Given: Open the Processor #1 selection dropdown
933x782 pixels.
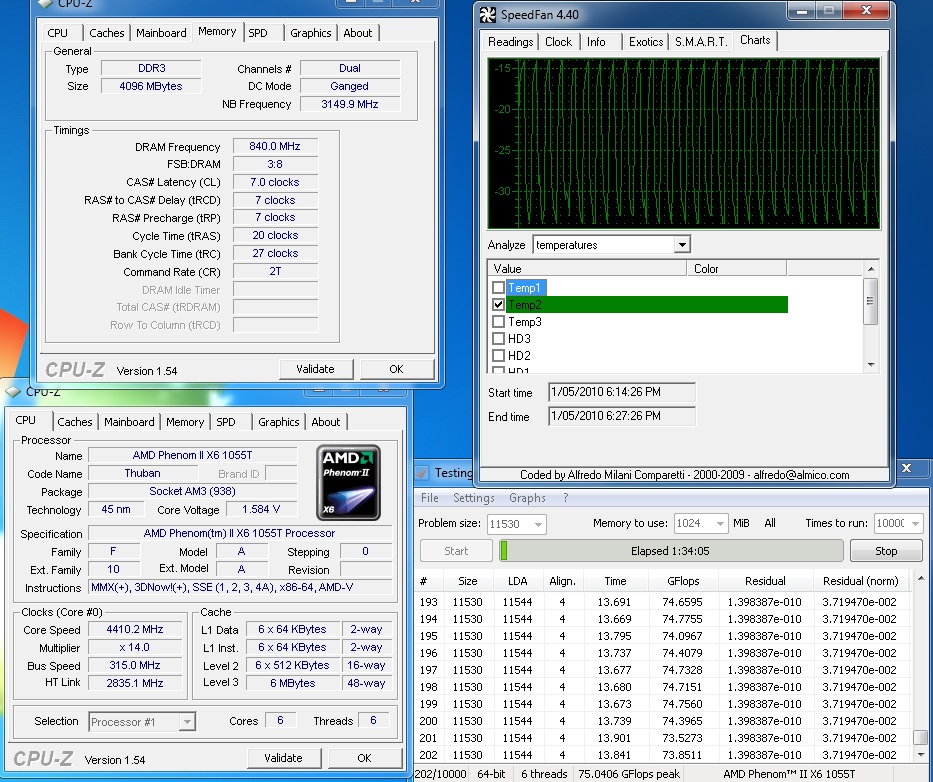Looking at the screenshot, I should 187,722.
